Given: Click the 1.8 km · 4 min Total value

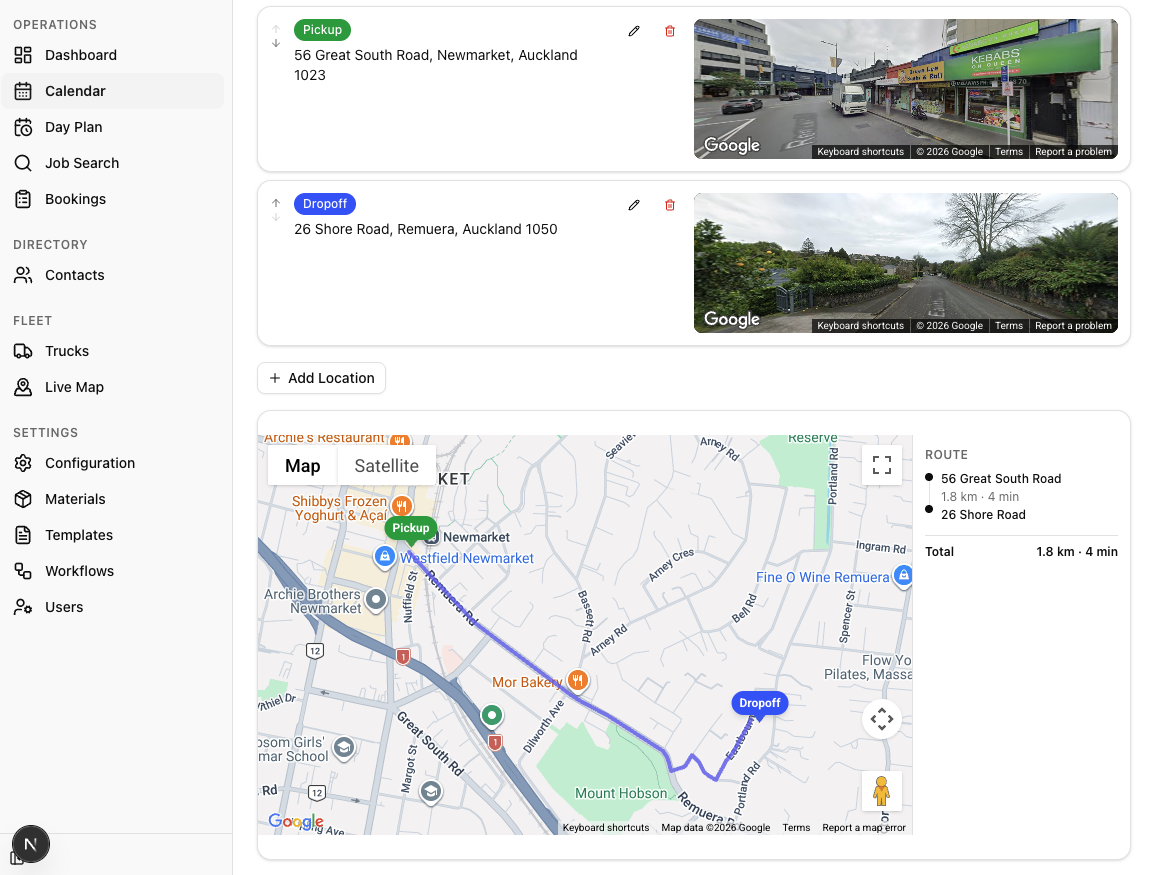Looking at the screenshot, I should (x=1076, y=552).
